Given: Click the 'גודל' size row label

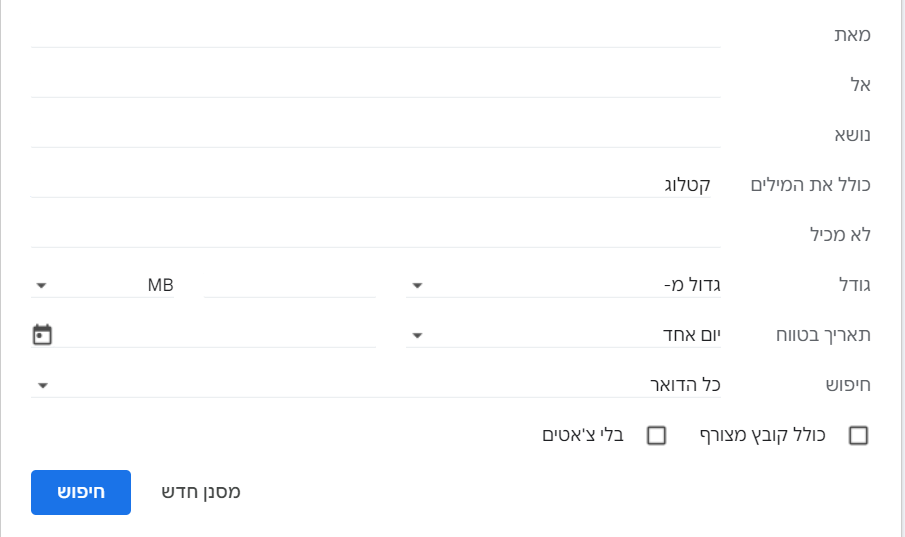Looking at the screenshot, I should click(x=851, y=285).
